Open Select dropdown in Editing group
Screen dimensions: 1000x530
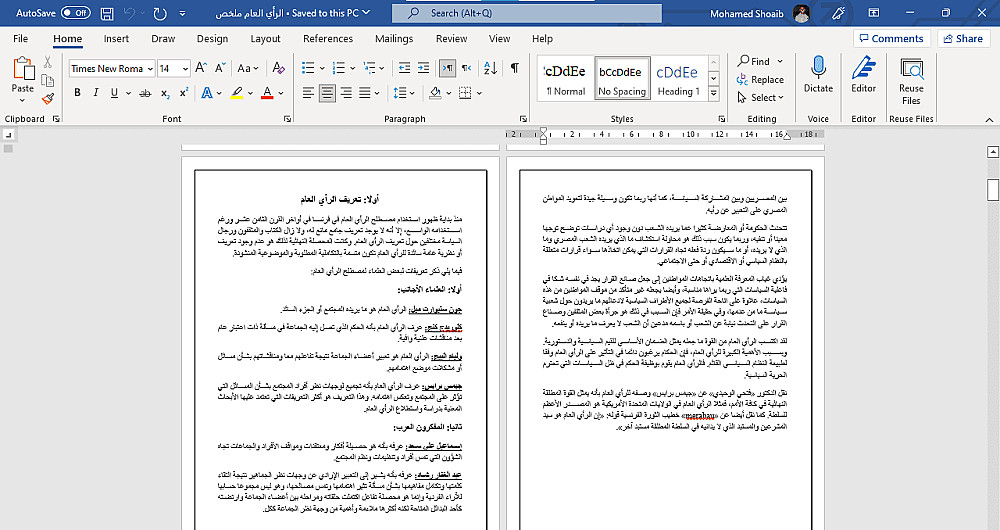pyautogui.click(x=760, y=98)
